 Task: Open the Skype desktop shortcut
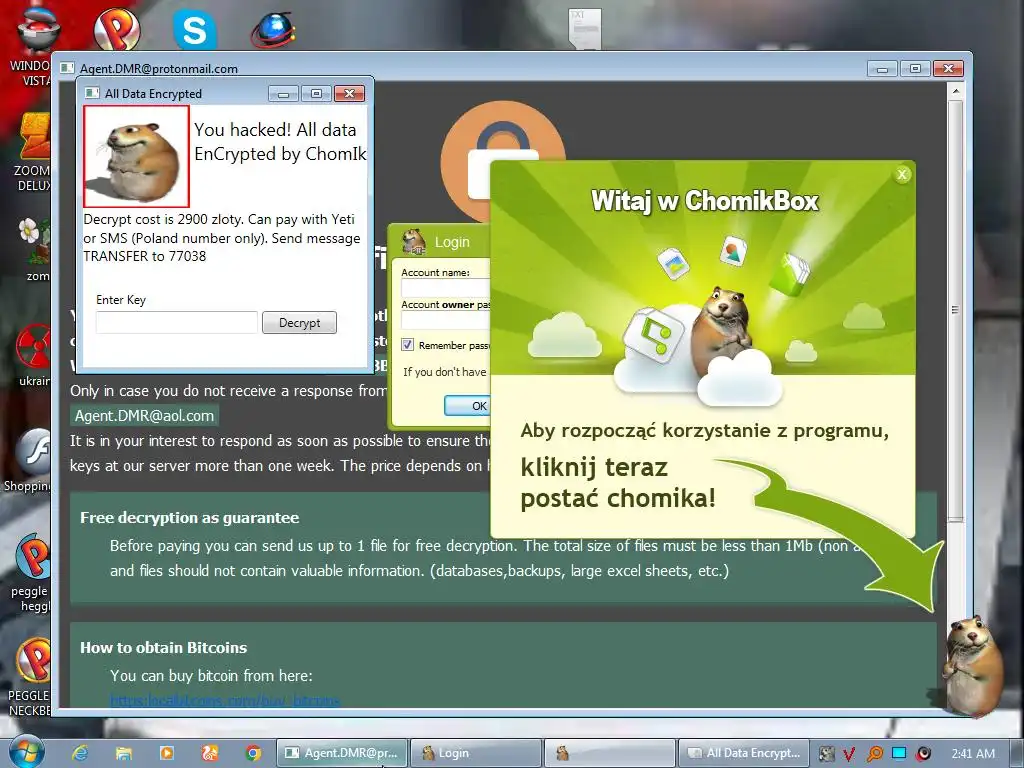tap(195, 29)
